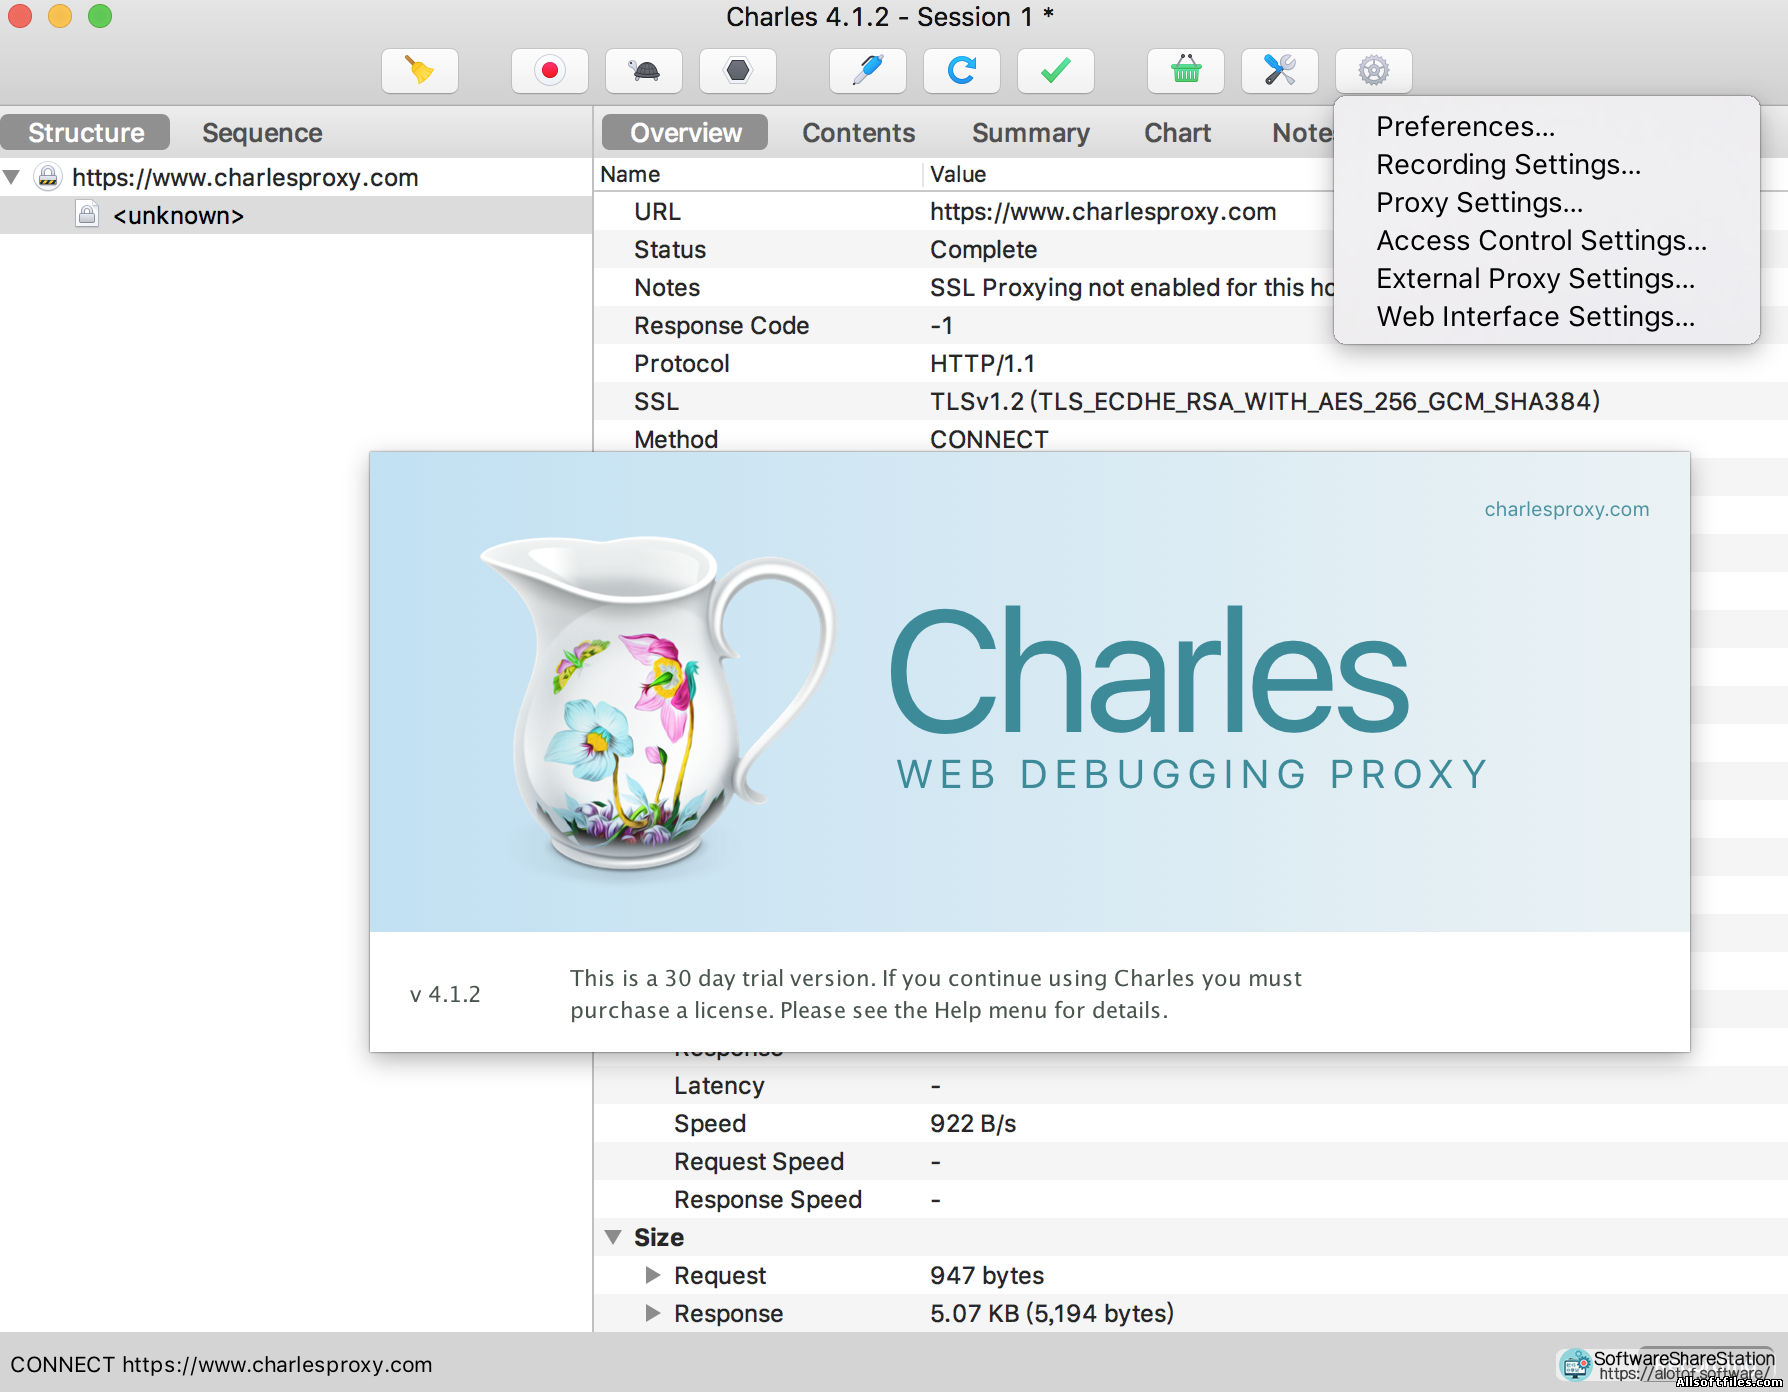
Task: Expand the Response size row
Action: (x=653, y=1313)
